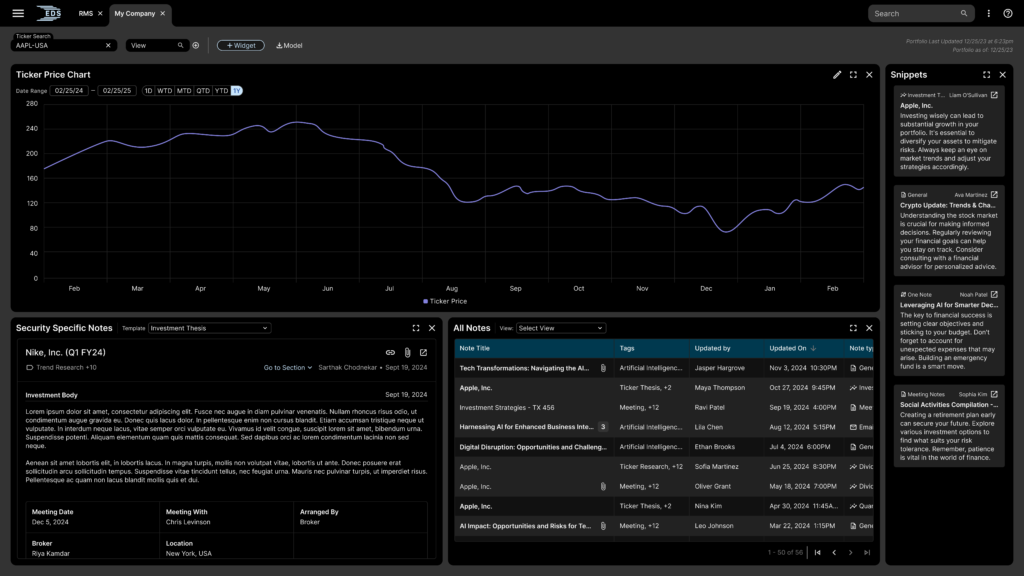This screenshot has height=576, width=1024.
Task: Open Leveraging AI snippet externally
Action: click(994, 295)
